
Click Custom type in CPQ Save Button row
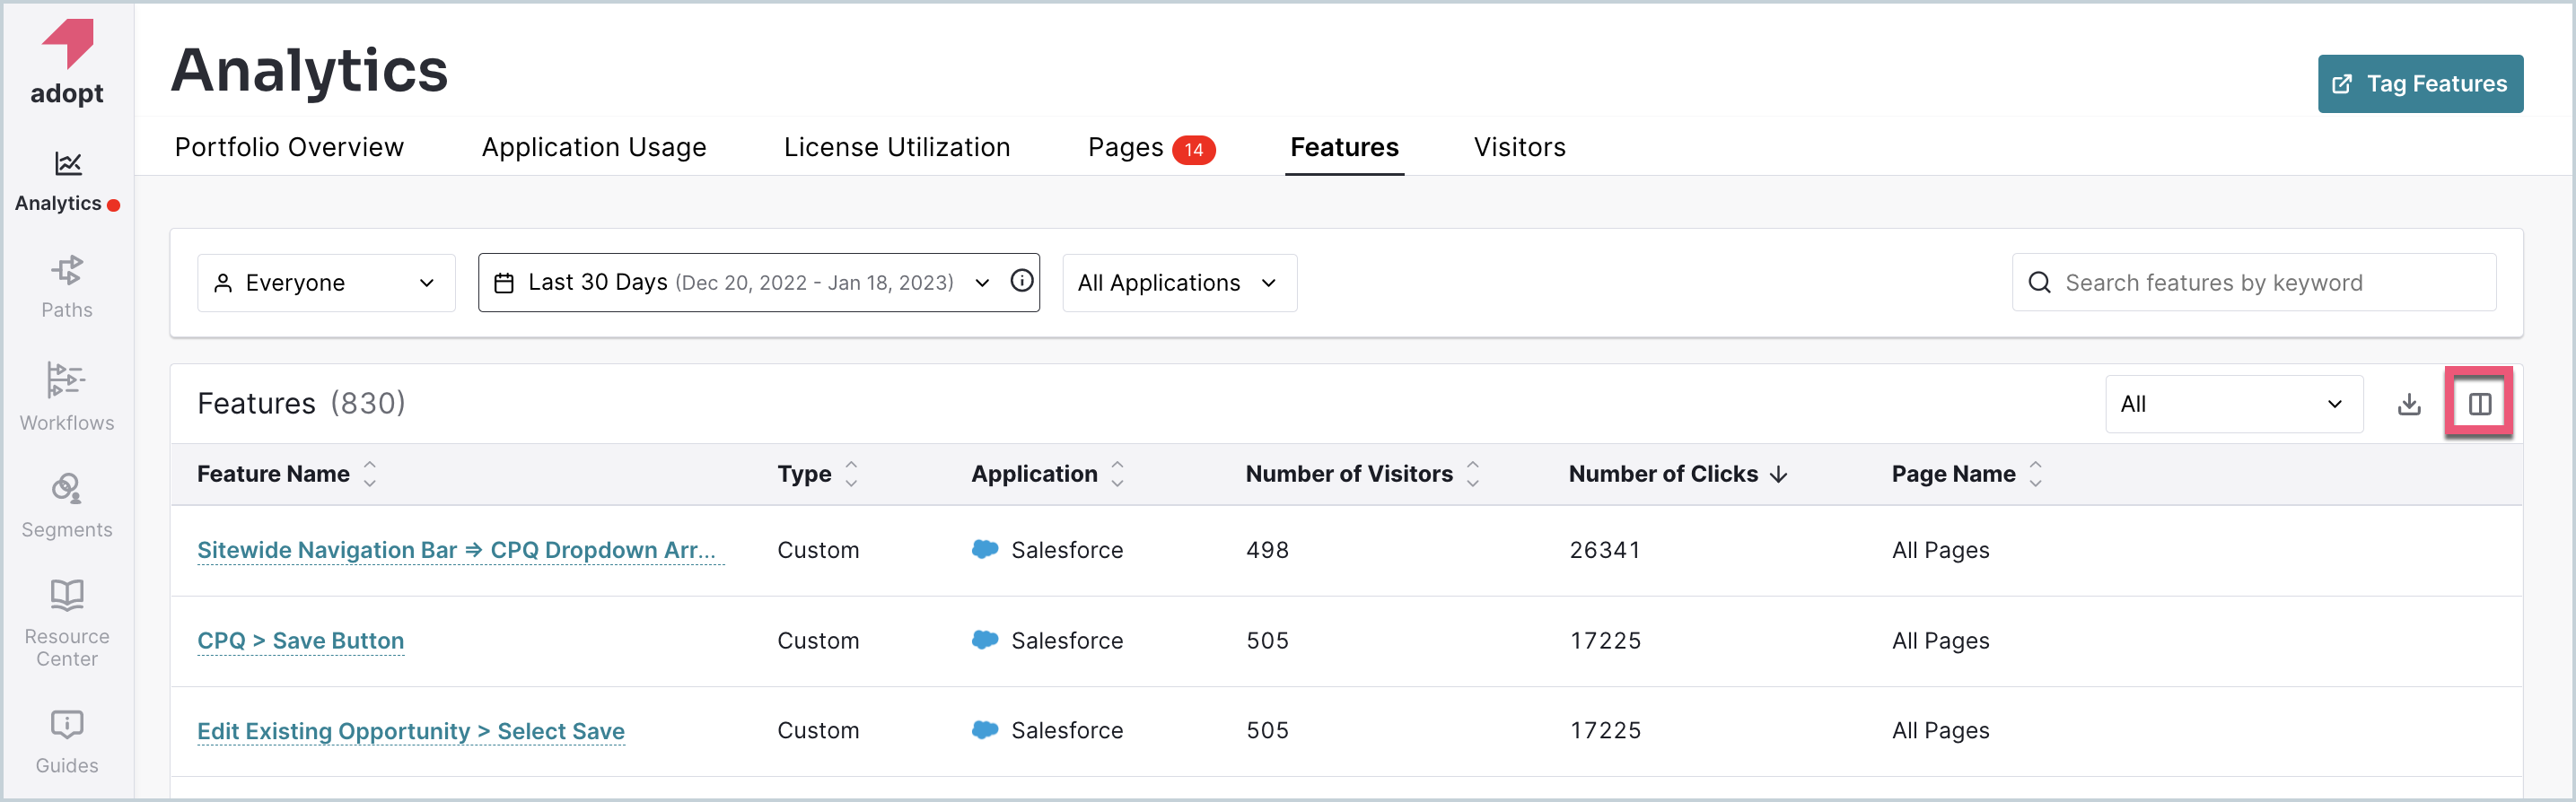click(818, 640)
